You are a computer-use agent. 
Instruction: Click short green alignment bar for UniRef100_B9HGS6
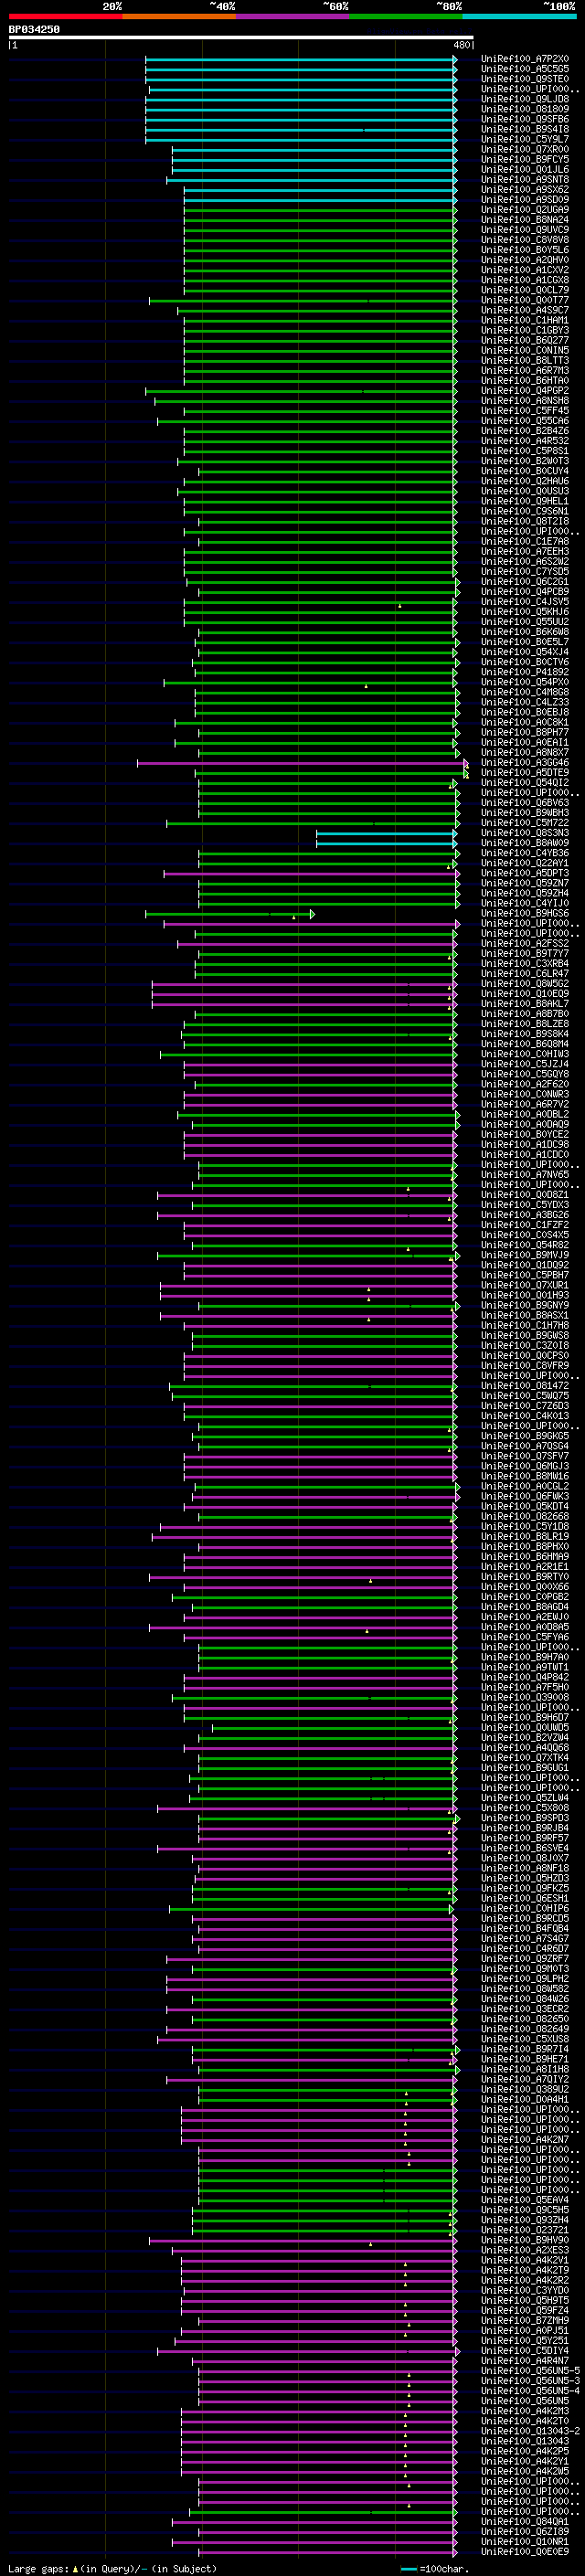[x=229, y=914]
